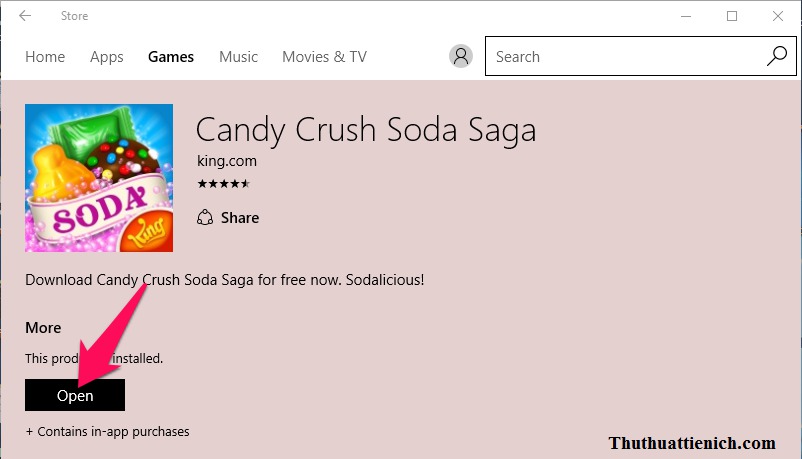The height and width of the screenshot is (459, 802).
Task: Go to the Home tab
Action: click(x=45, y=57)
